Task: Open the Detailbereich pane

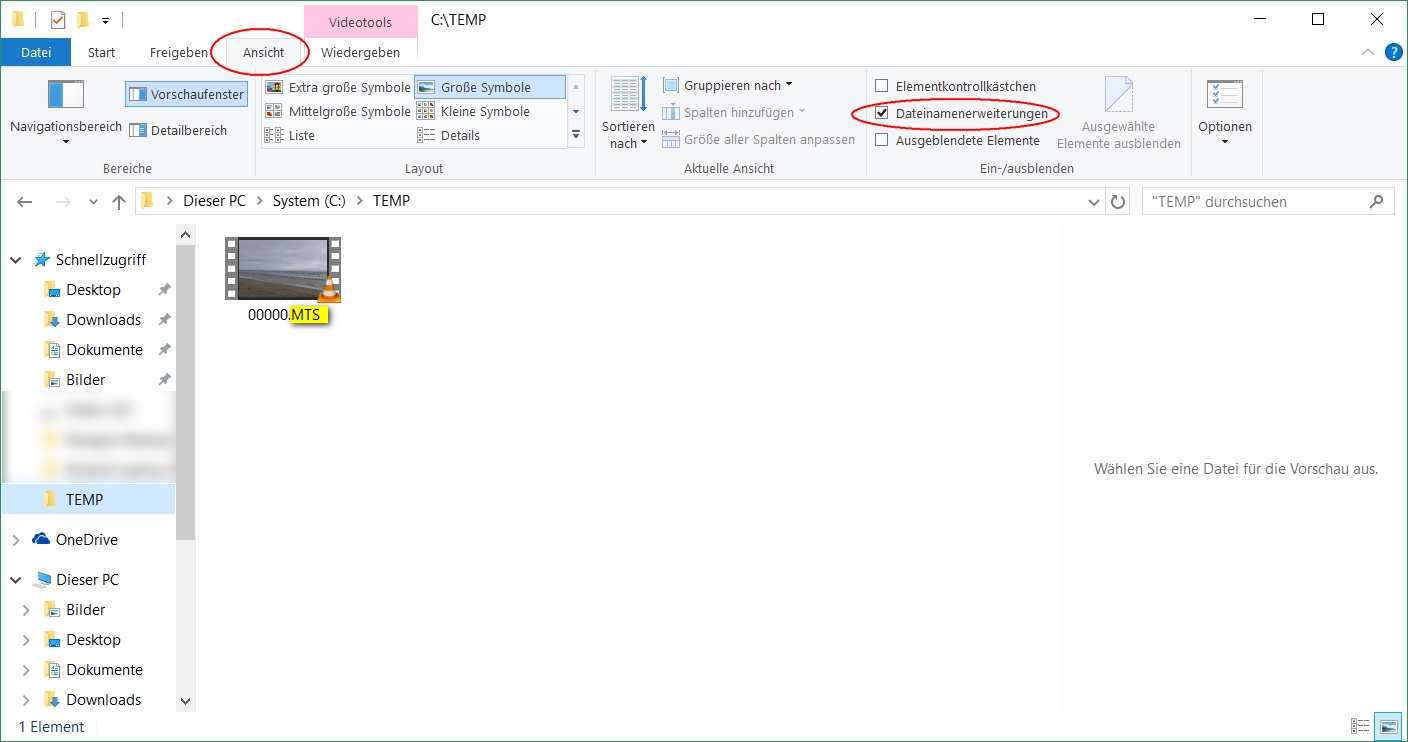Action: coord(177,130)
